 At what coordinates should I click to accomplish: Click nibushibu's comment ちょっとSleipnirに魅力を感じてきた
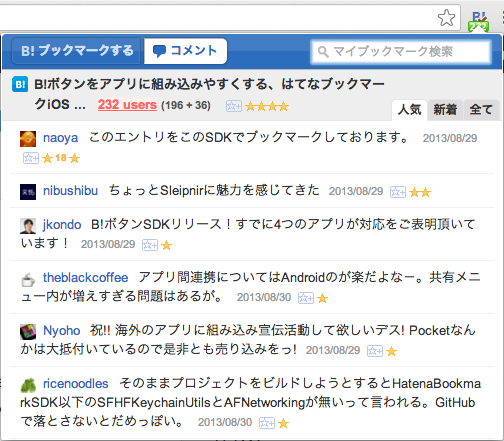(214, 191)
